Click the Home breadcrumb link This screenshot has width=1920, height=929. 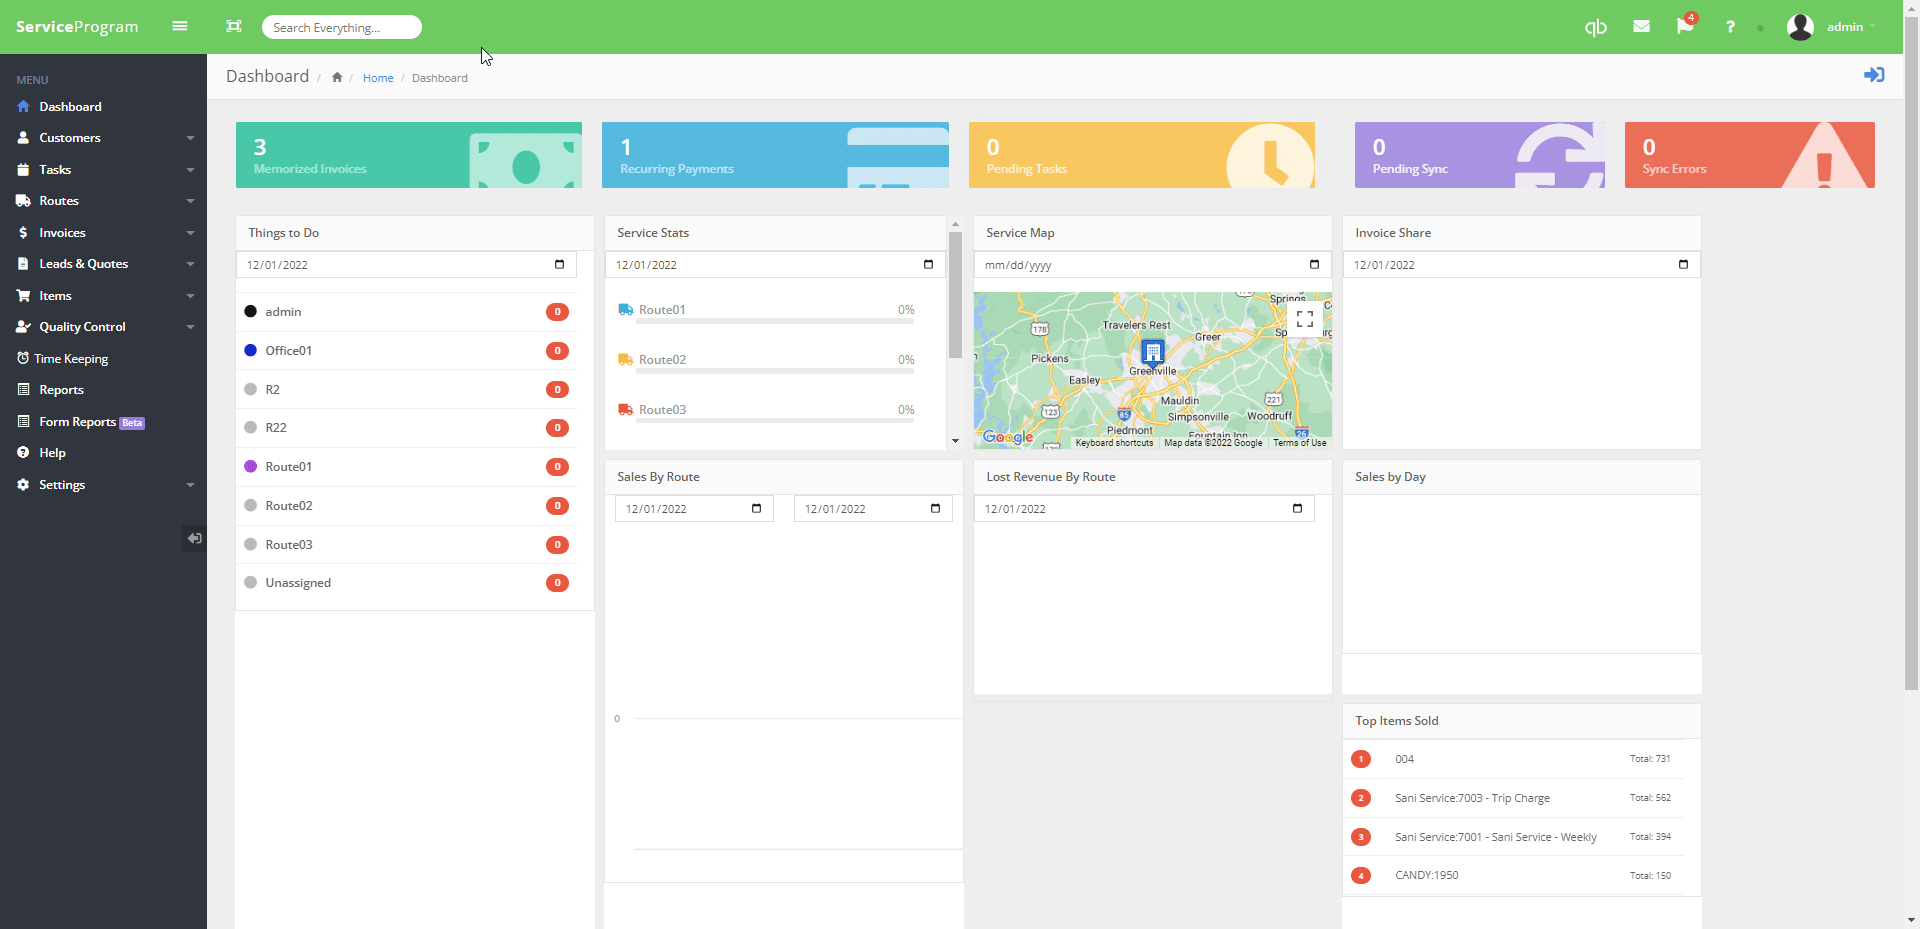coord(378,78)
